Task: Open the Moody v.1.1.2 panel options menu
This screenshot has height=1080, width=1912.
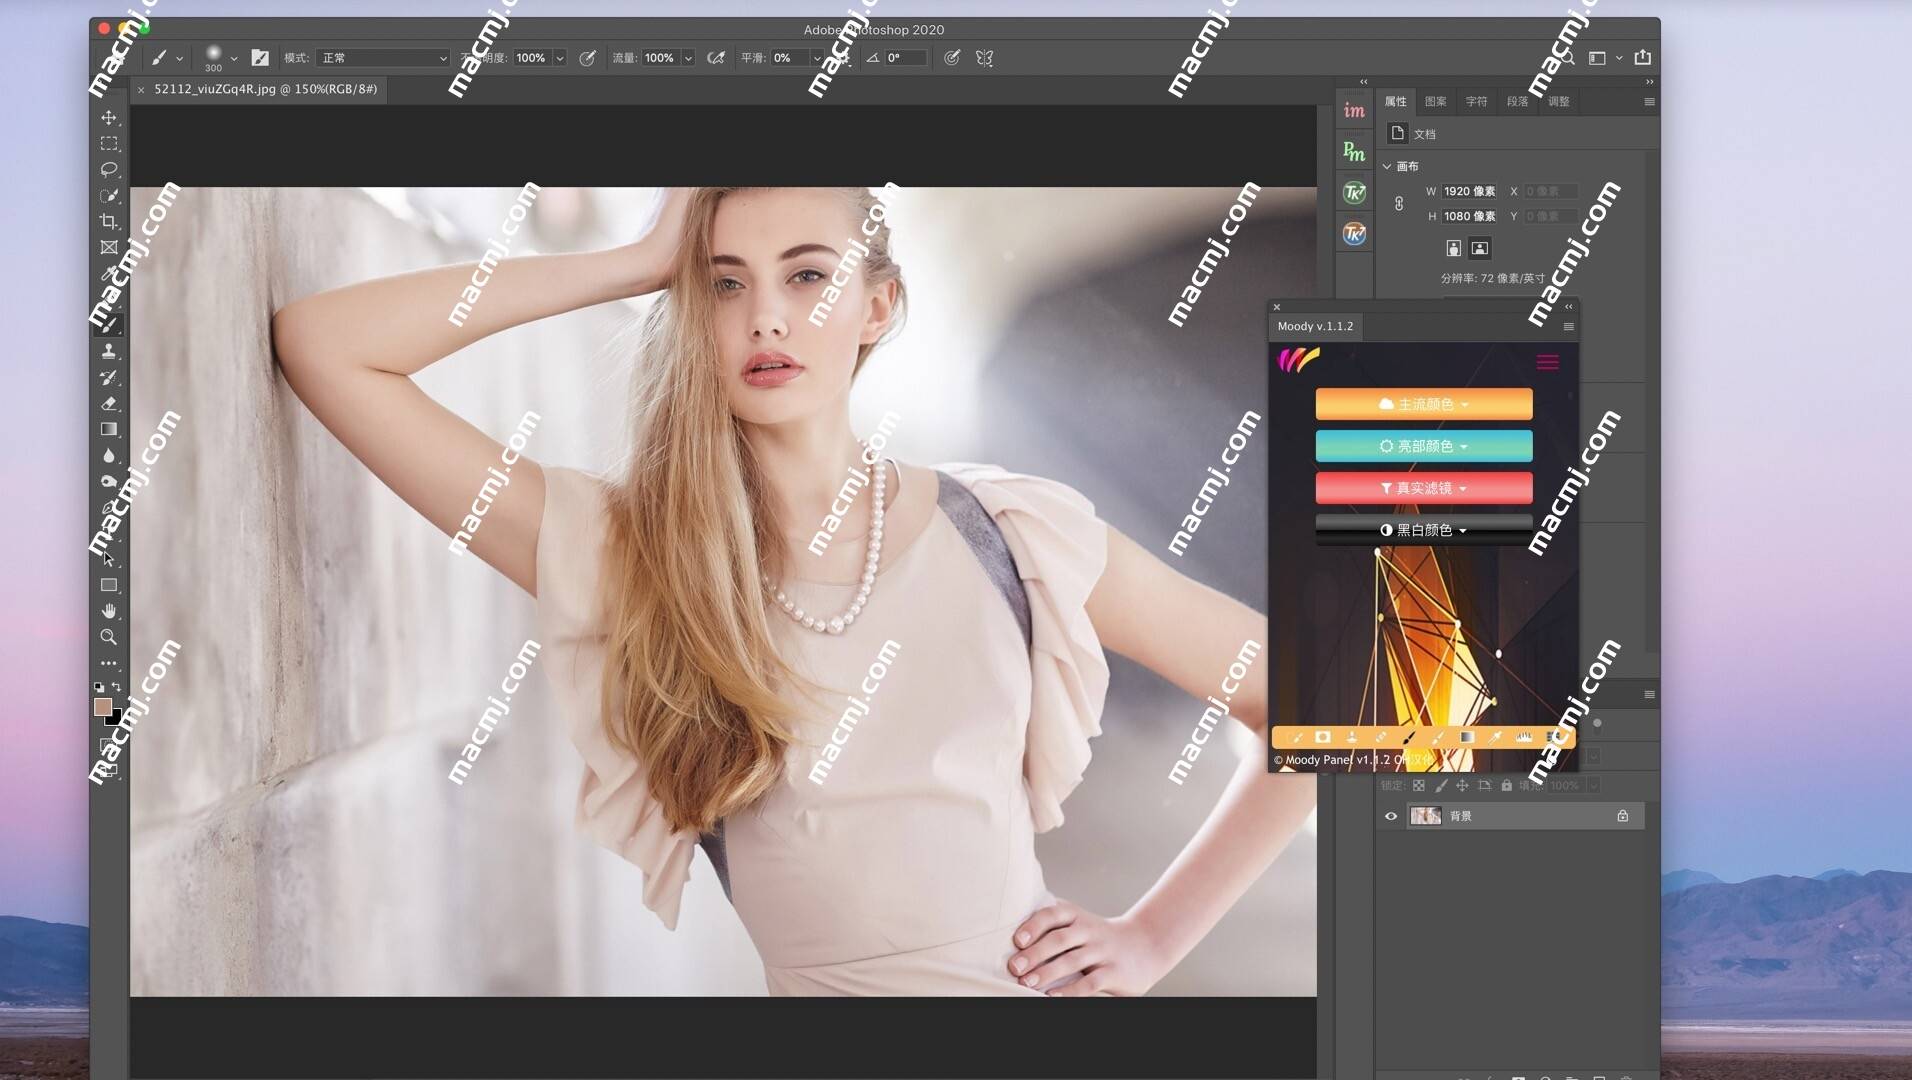Action: click(1568, 327)
